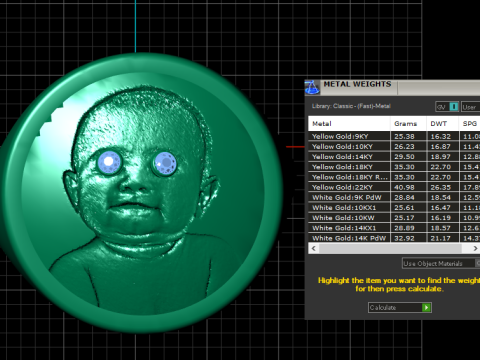
Task: Sort by the DWT column header
Action: click(443, 124)
